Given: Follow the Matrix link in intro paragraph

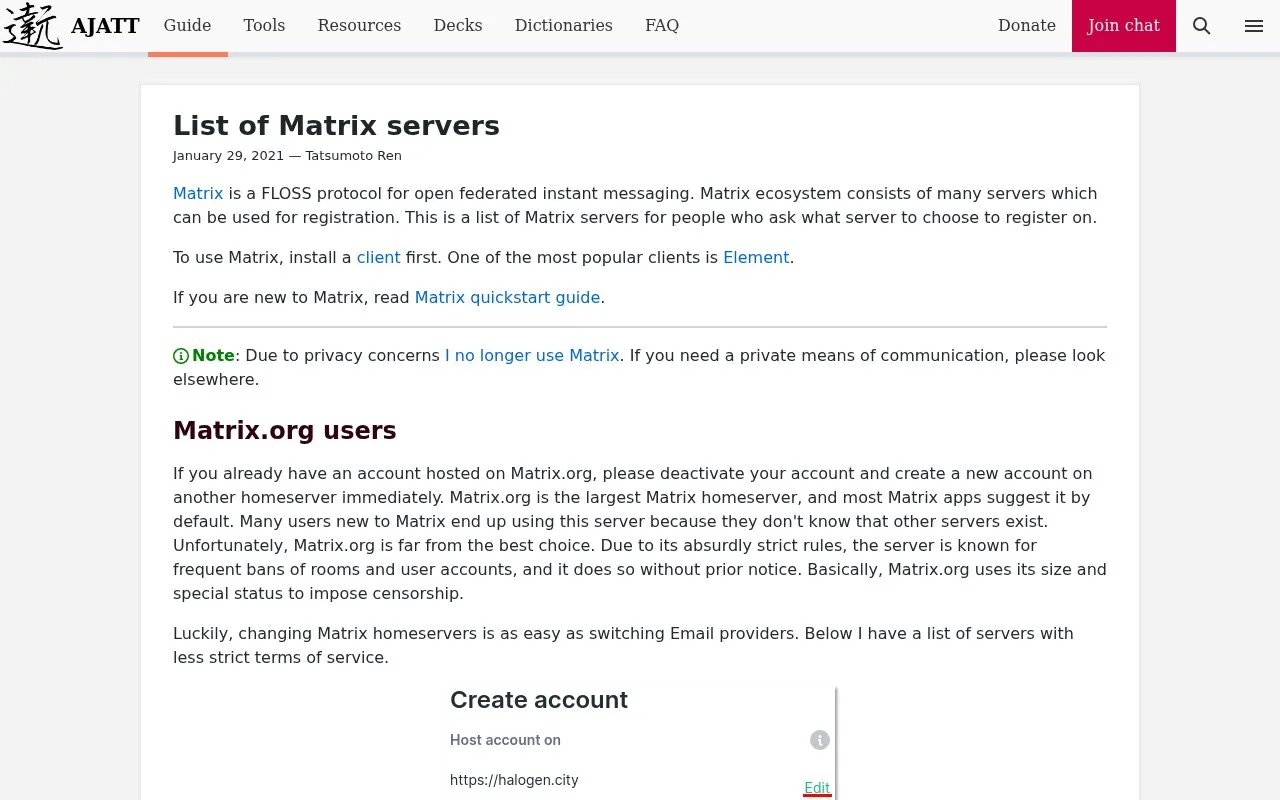Looking at the screenshot, I should (198, 193).
